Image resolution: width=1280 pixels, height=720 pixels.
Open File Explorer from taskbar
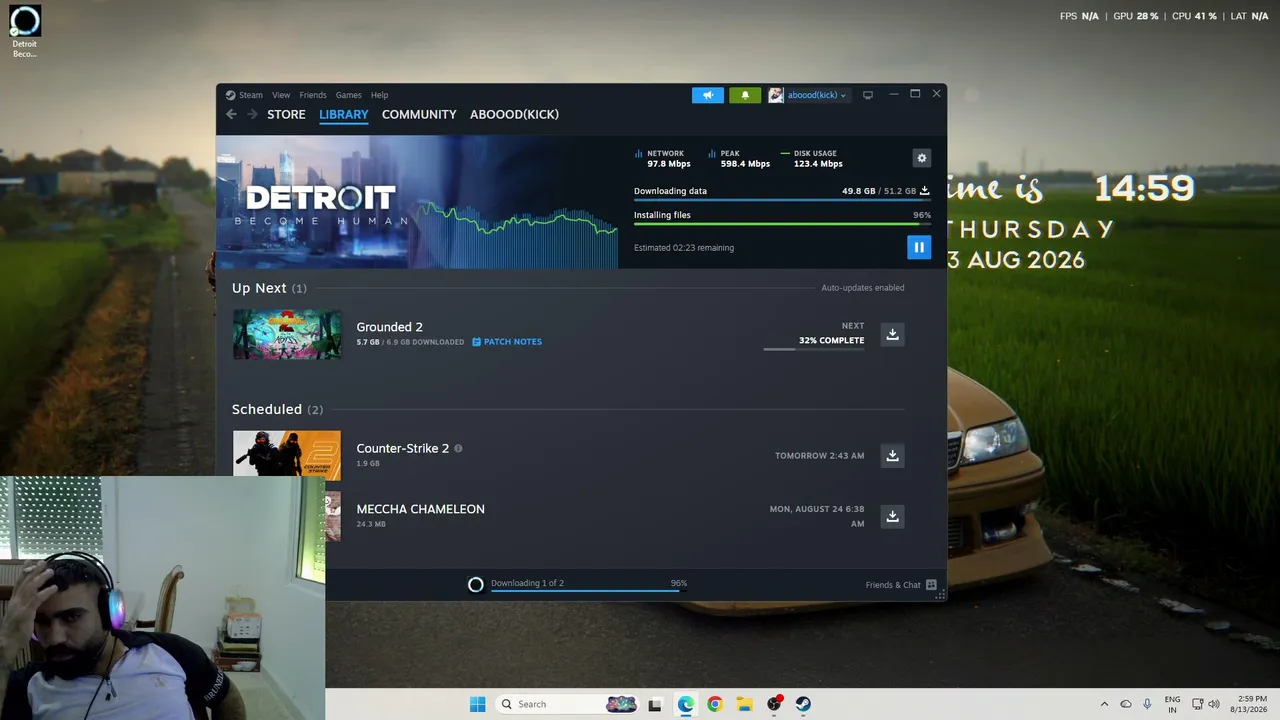coord(744,704)
